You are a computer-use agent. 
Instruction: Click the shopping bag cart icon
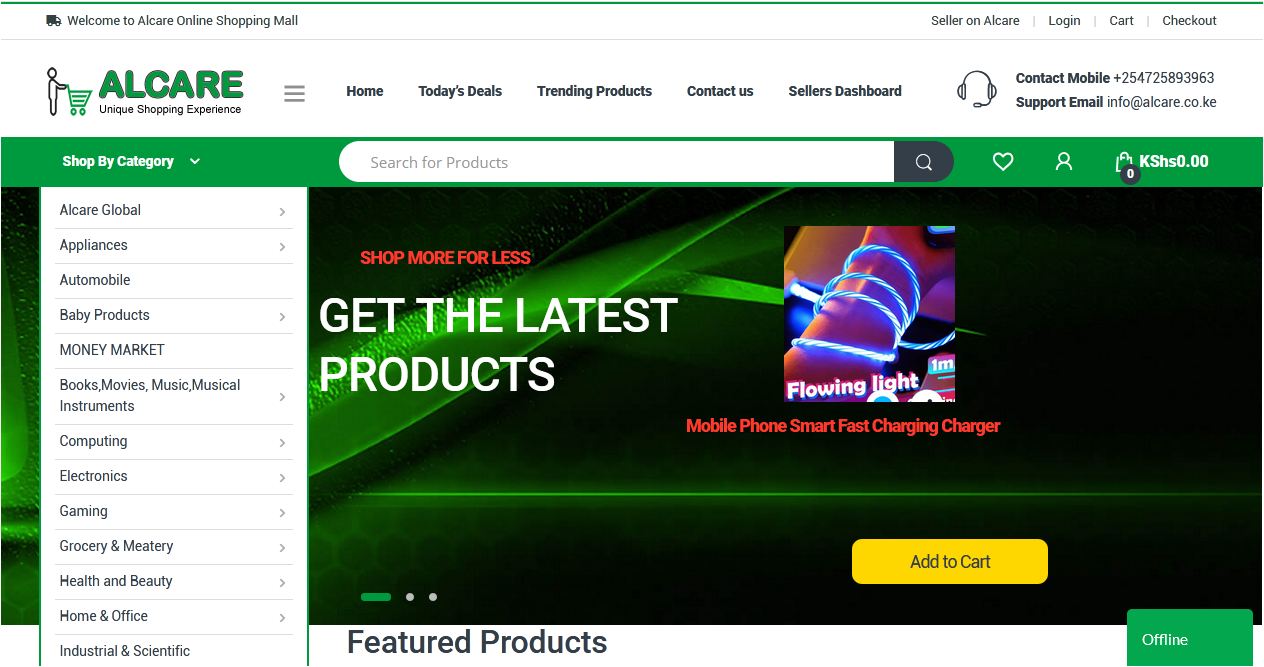coord(1125,162)
